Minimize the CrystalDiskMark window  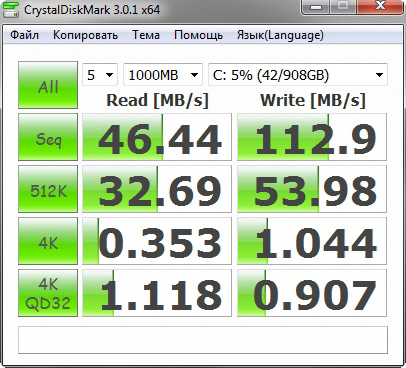(316, 6)
